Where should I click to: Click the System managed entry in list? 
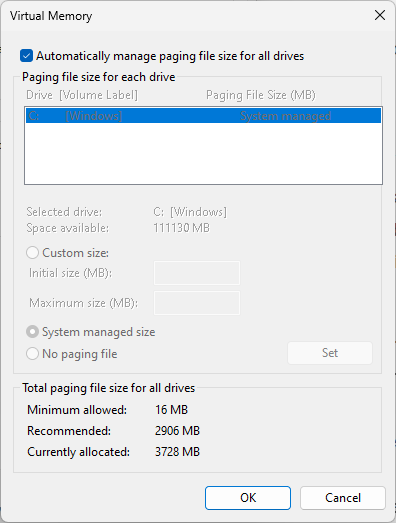(286, 116)
